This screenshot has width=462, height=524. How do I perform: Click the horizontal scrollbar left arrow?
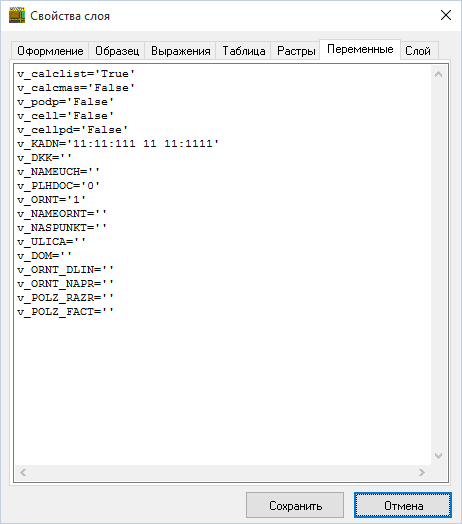pyautogui.click(x=23, y=472)
